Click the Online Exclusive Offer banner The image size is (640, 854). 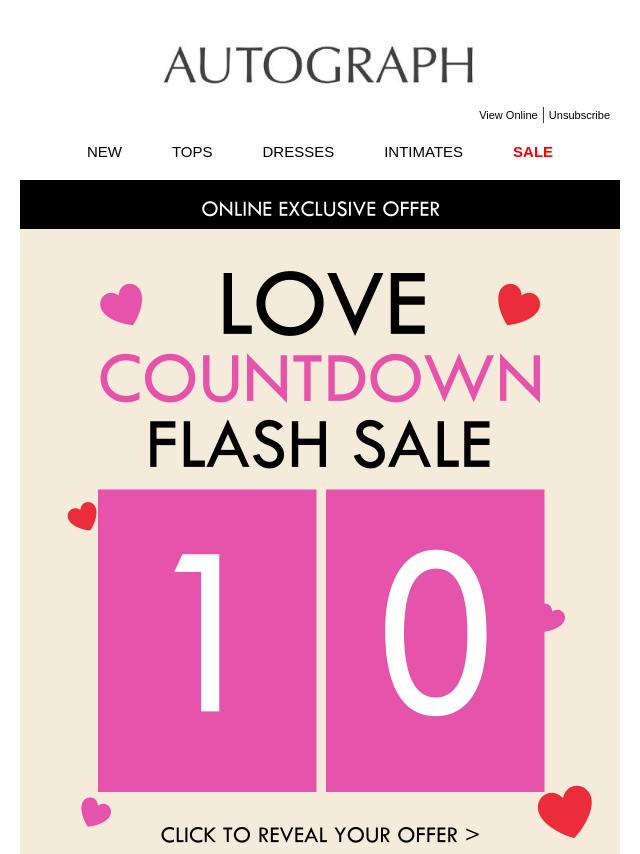click(320, 205)
